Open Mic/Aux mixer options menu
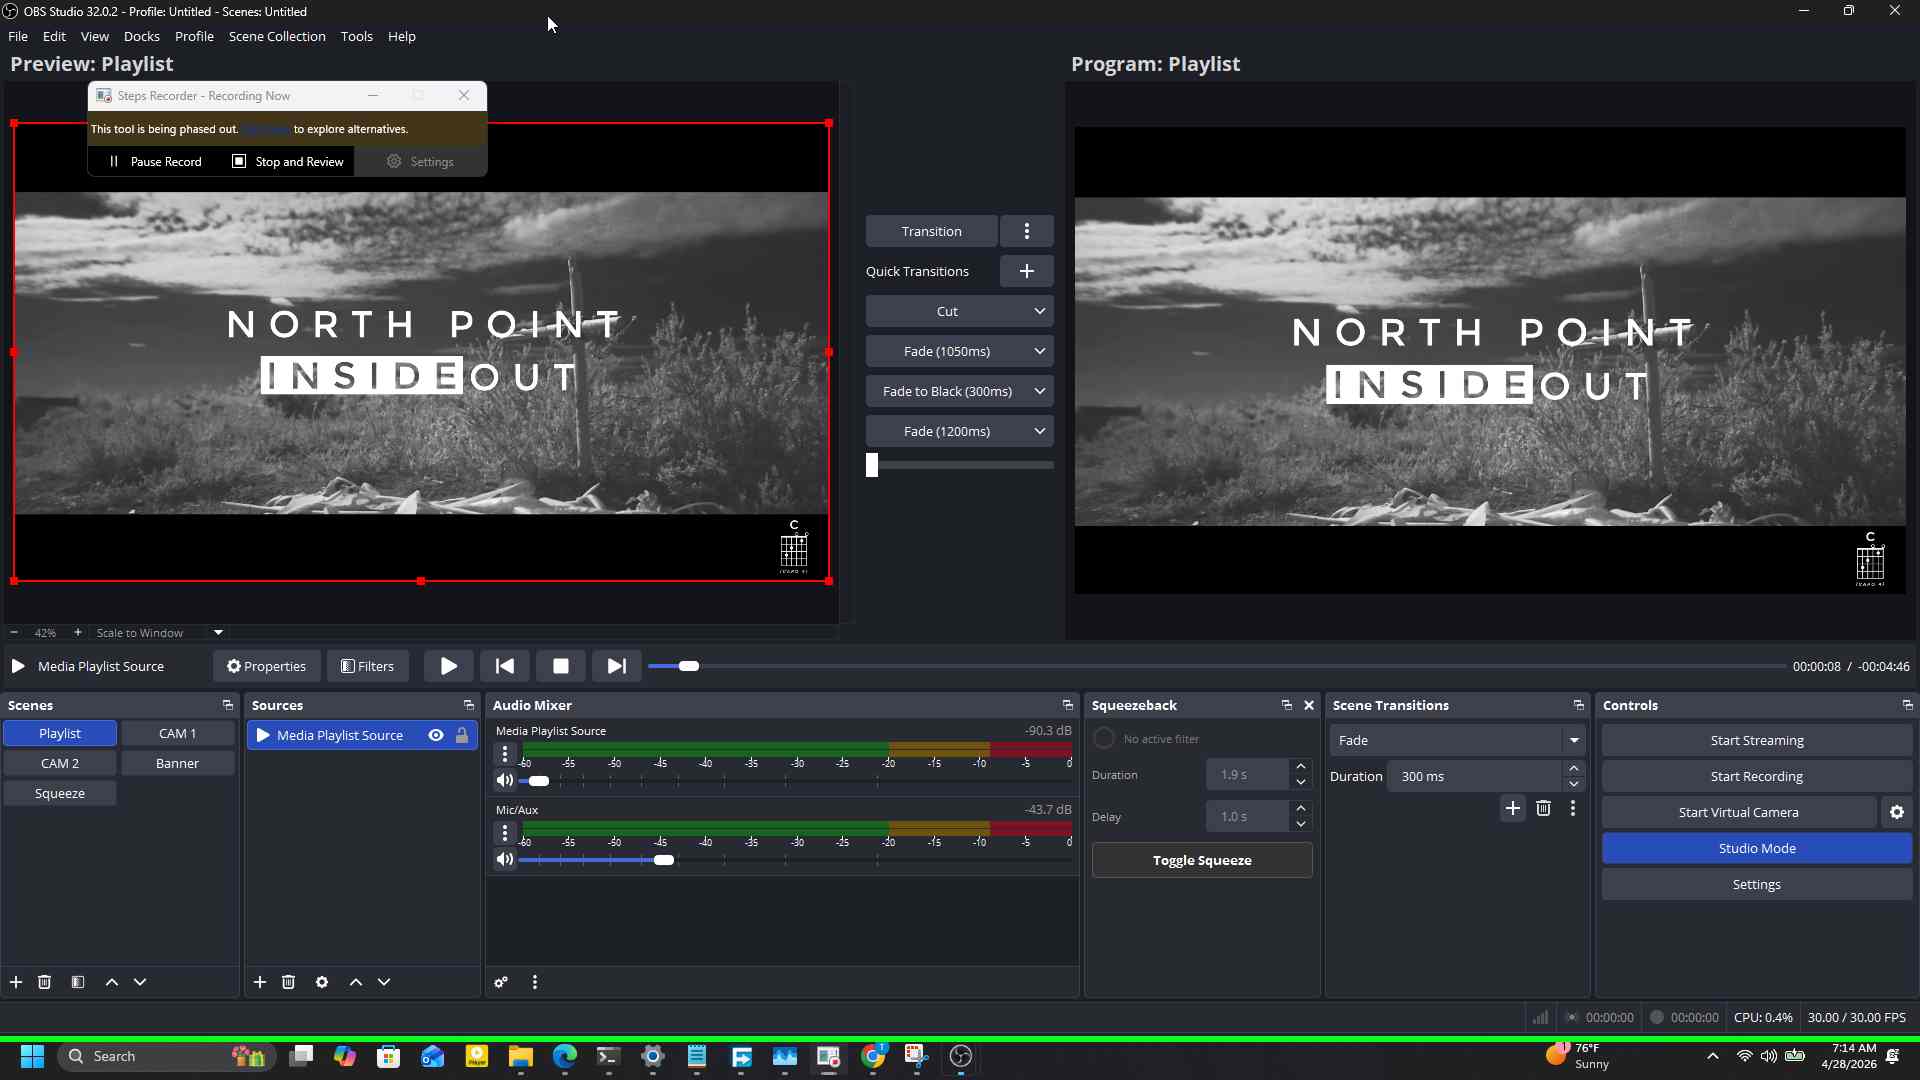 [505, 832]
